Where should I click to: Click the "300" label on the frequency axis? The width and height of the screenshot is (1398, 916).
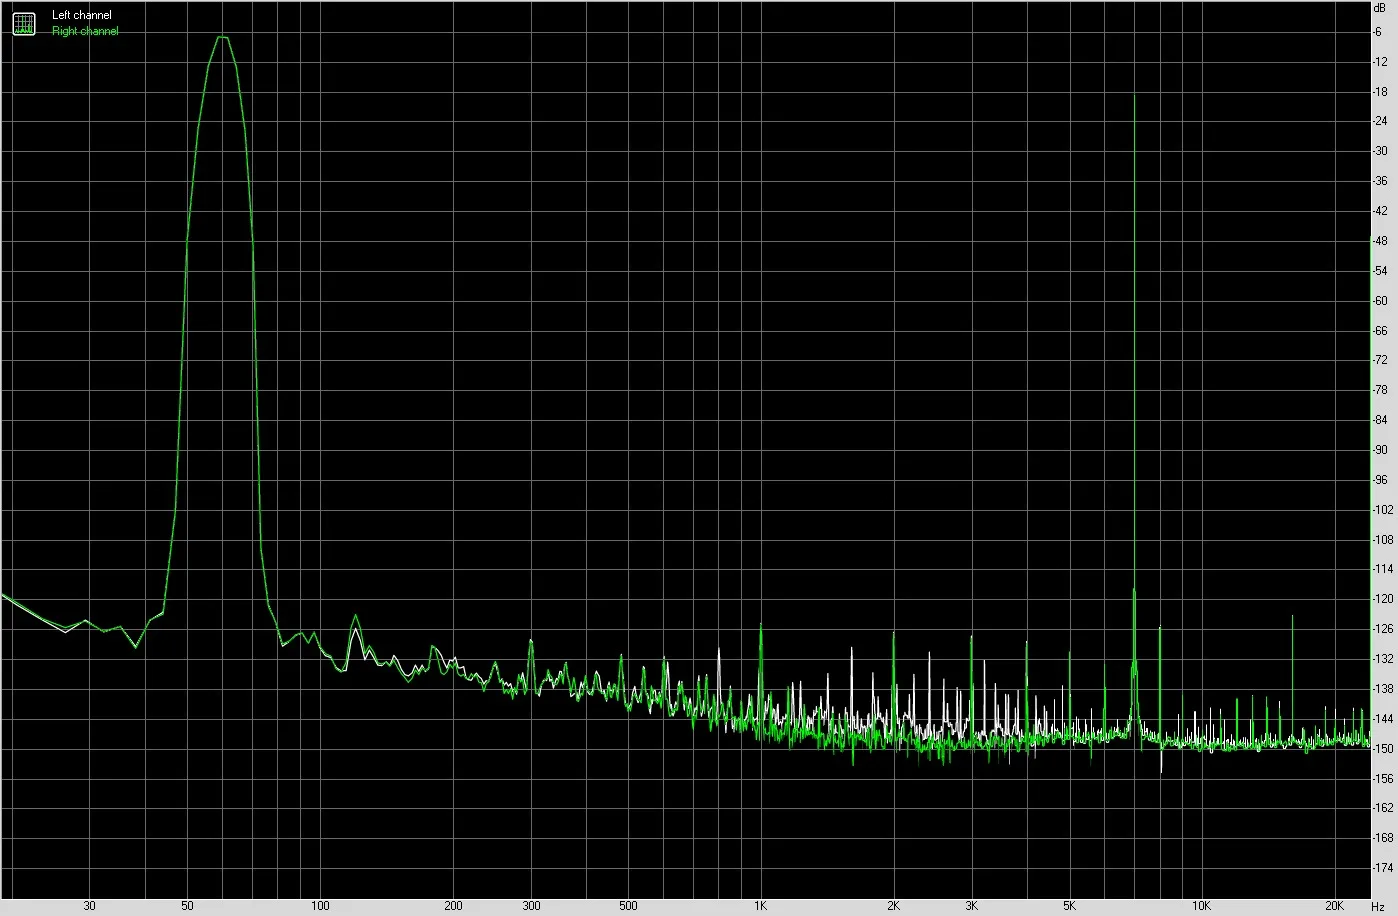(531, 906)
